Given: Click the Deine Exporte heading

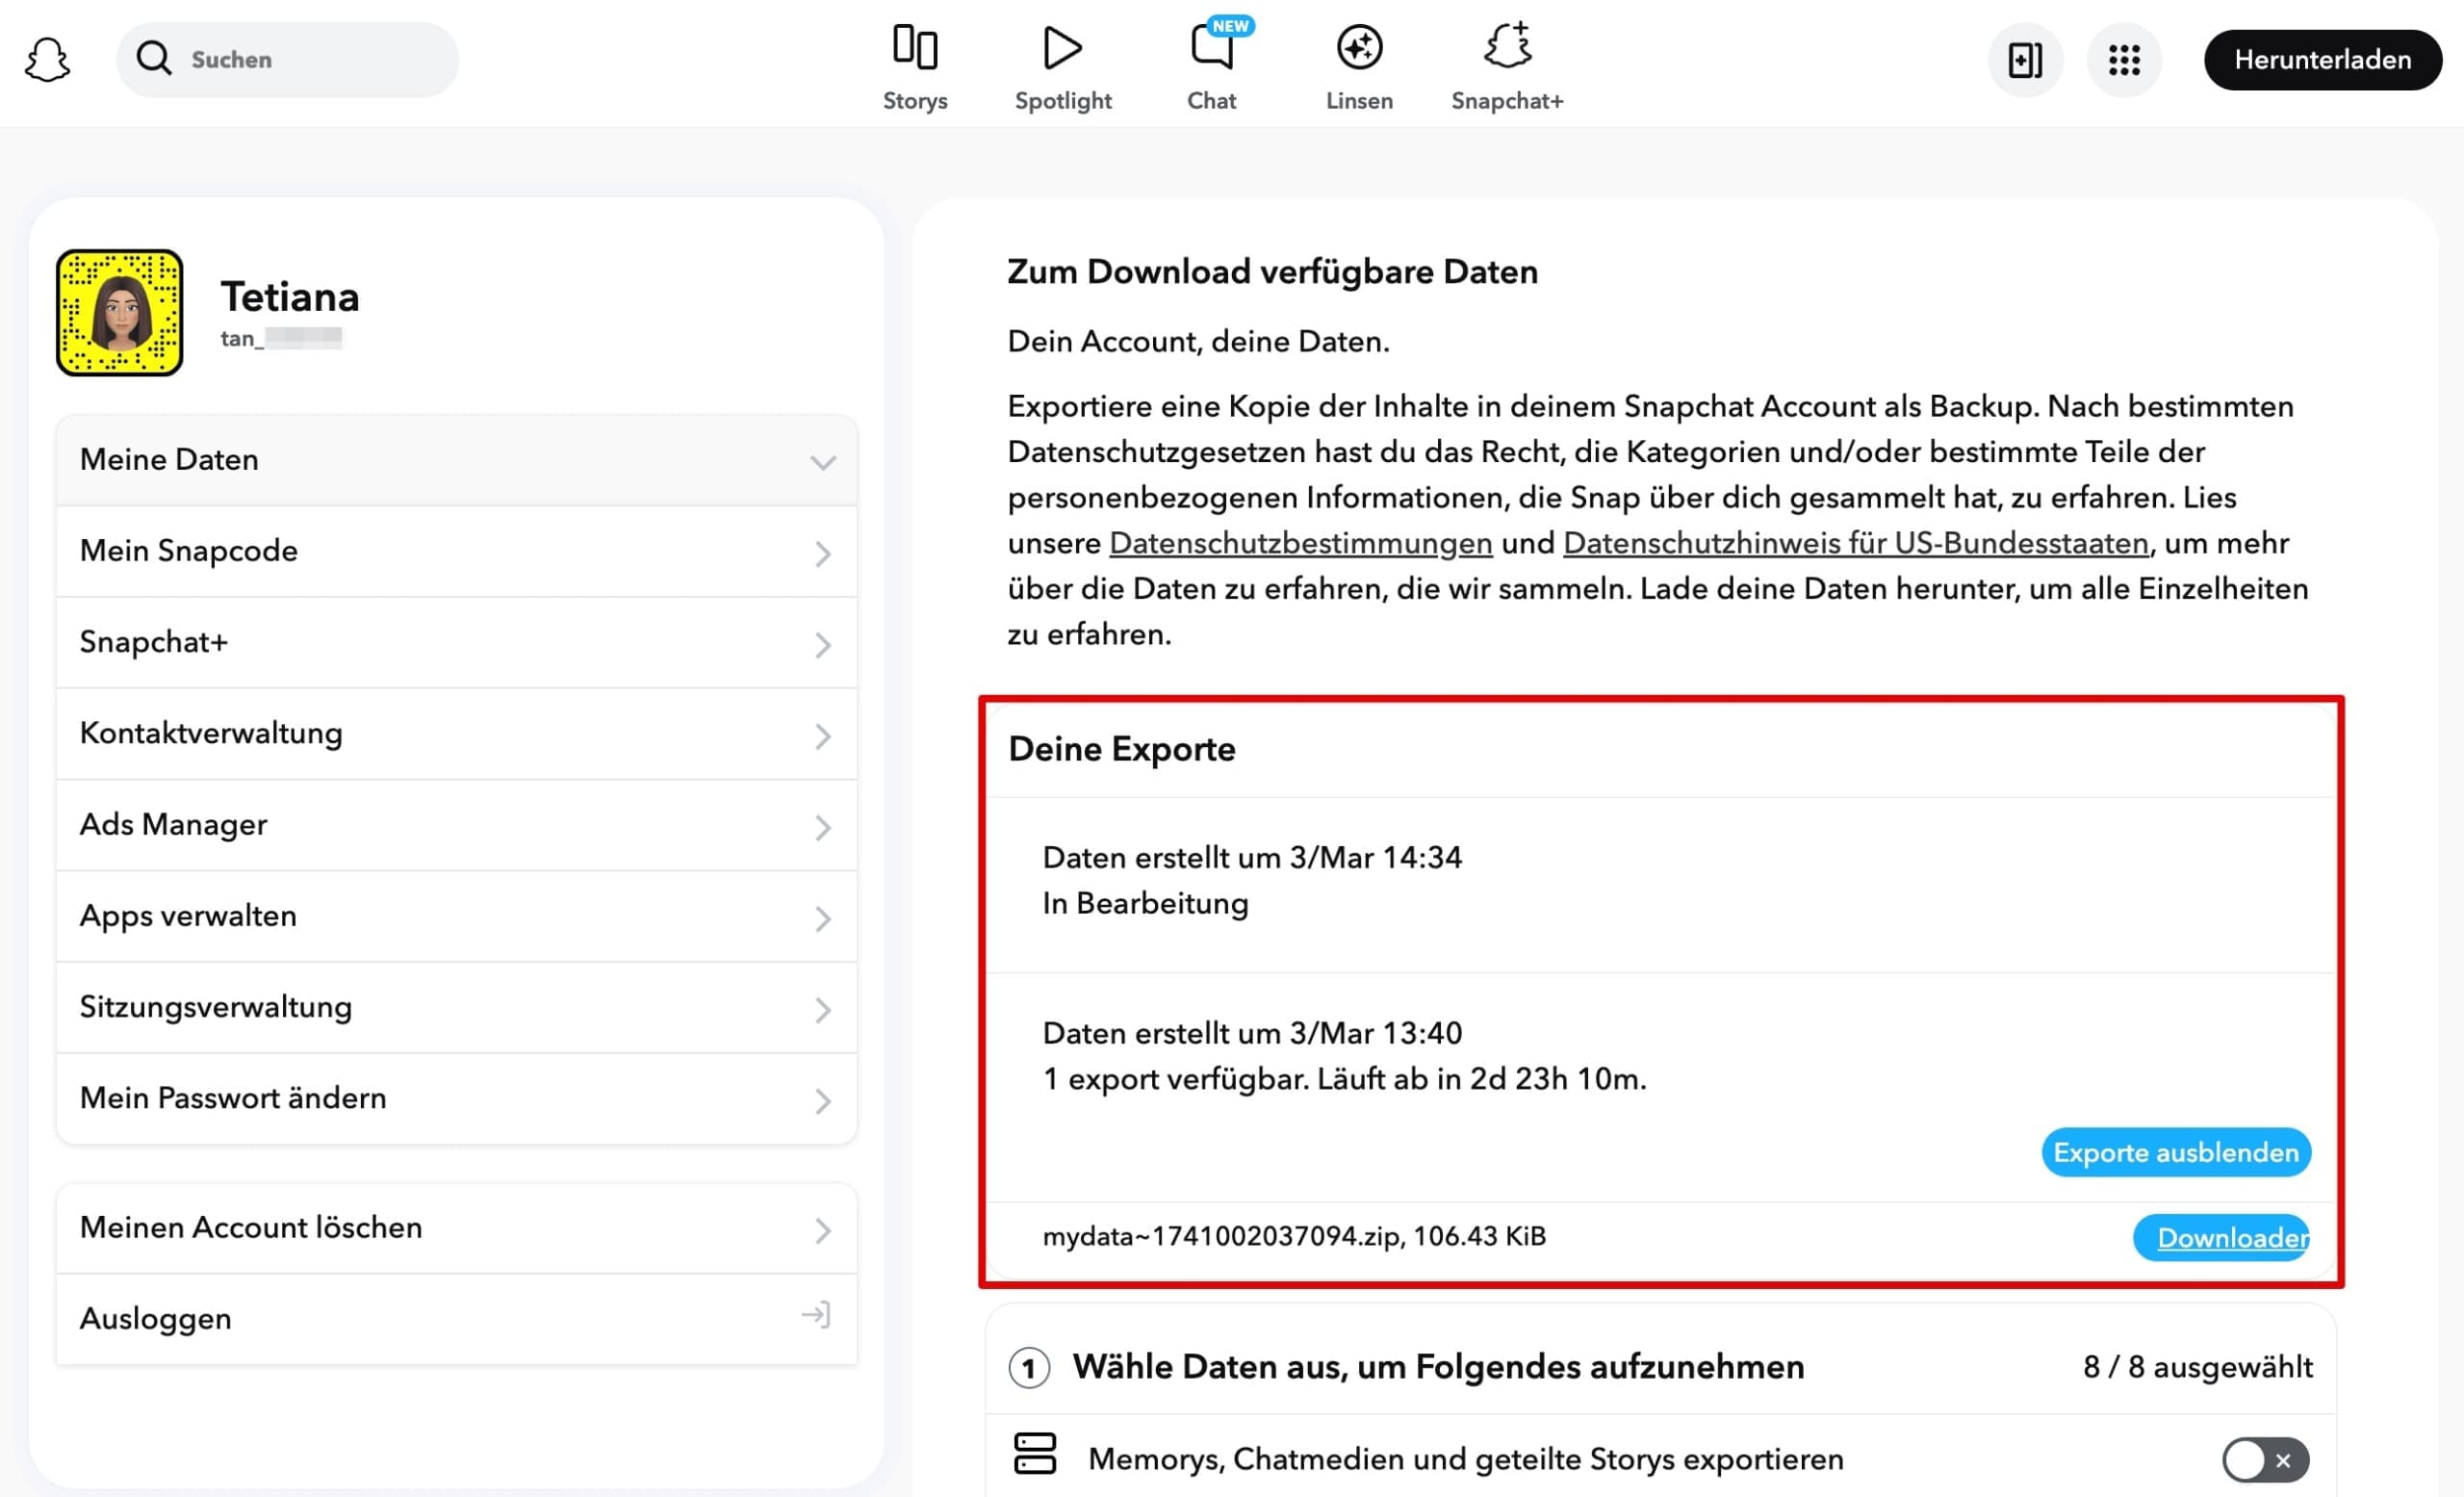Looking at the screenshot, I should click(x=1121, y=749).
